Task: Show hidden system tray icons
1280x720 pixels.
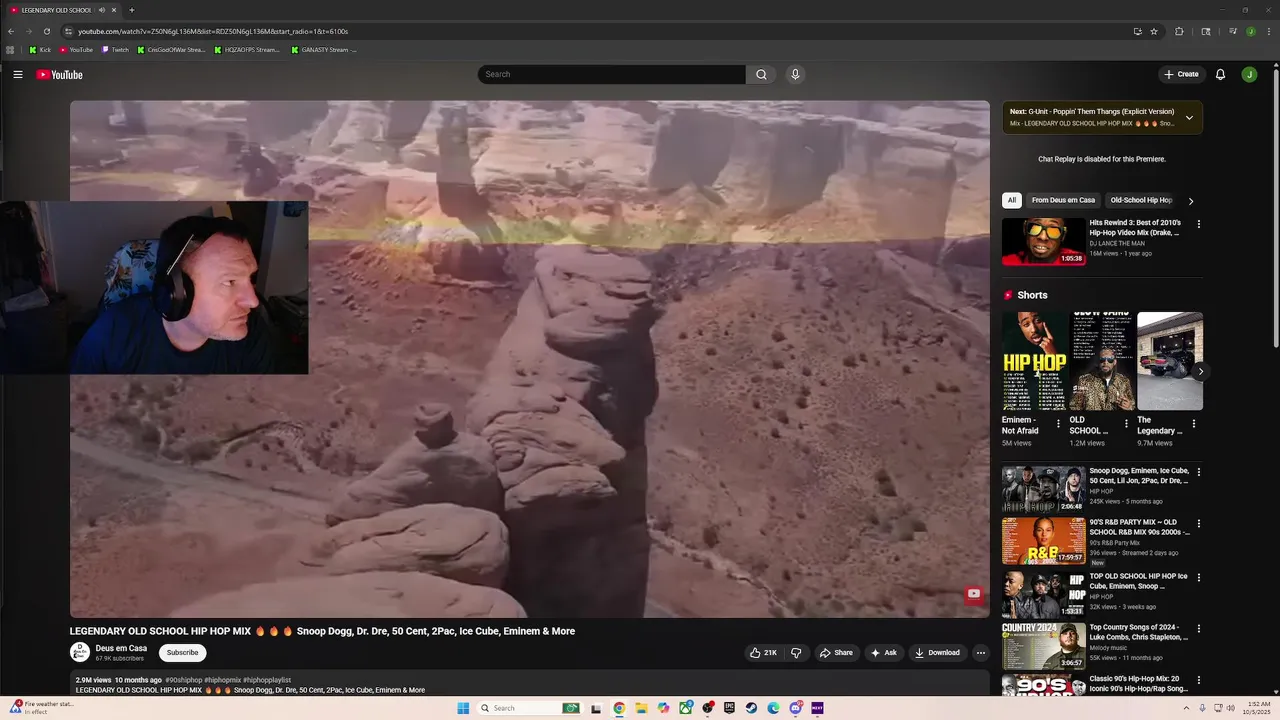Action: [1188, 708]
